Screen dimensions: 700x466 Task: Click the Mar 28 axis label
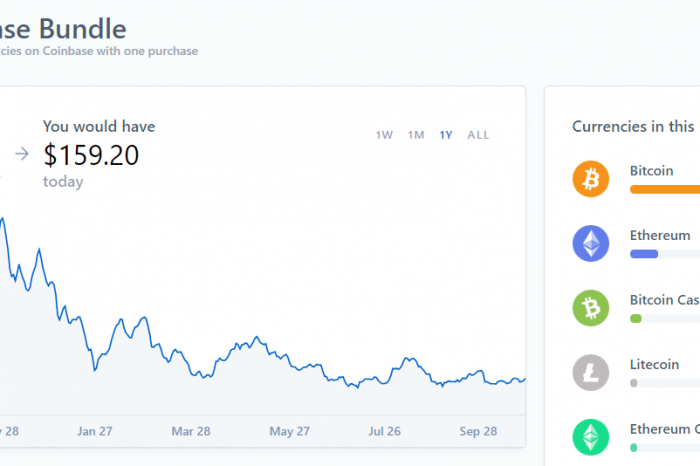[x=191, y=431]
